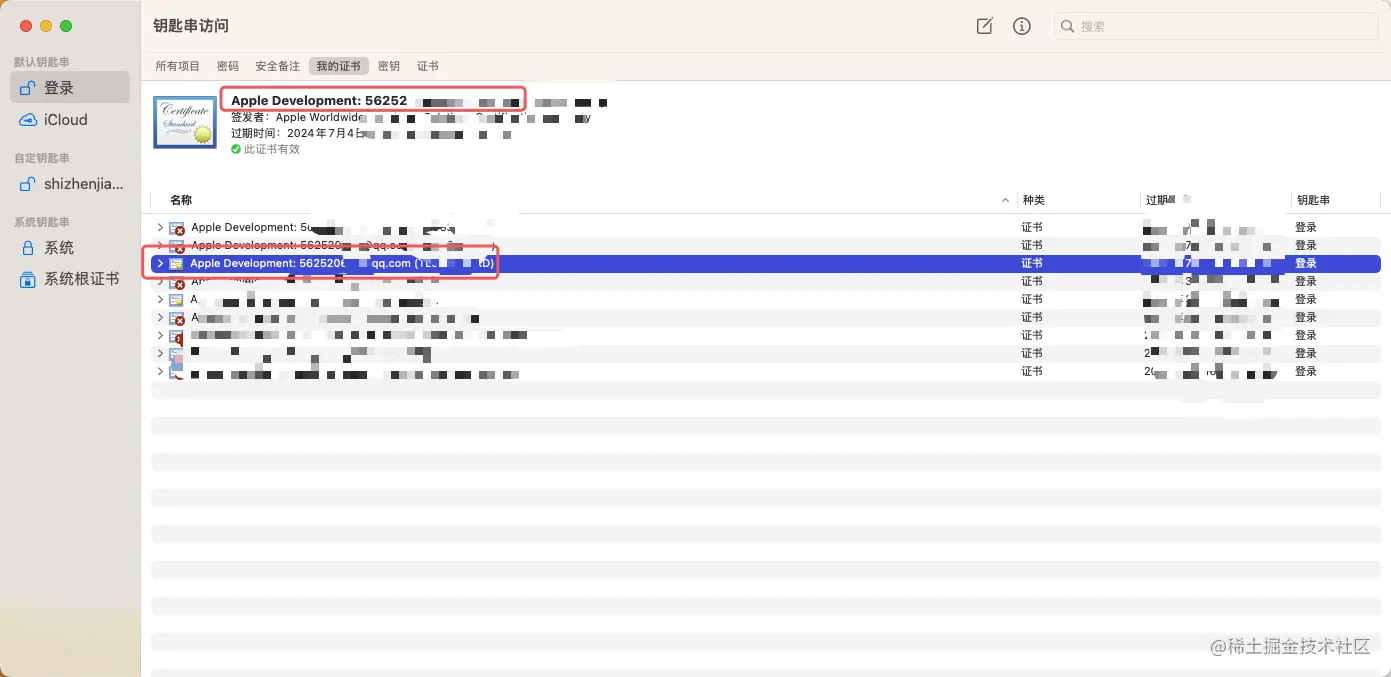Expand the struck-through Apple Development @qq.co row

[x=160, y=245]
